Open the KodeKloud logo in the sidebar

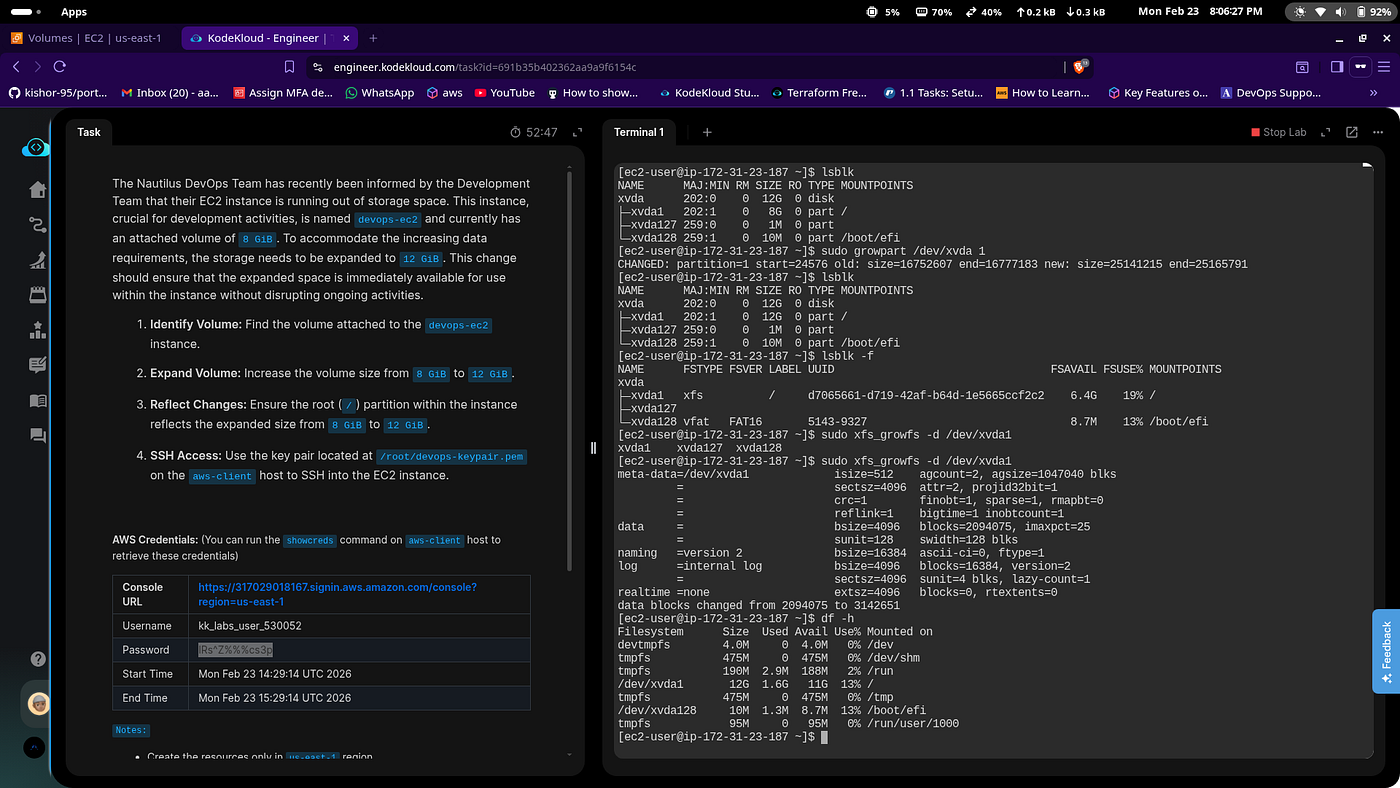point(35,148)
